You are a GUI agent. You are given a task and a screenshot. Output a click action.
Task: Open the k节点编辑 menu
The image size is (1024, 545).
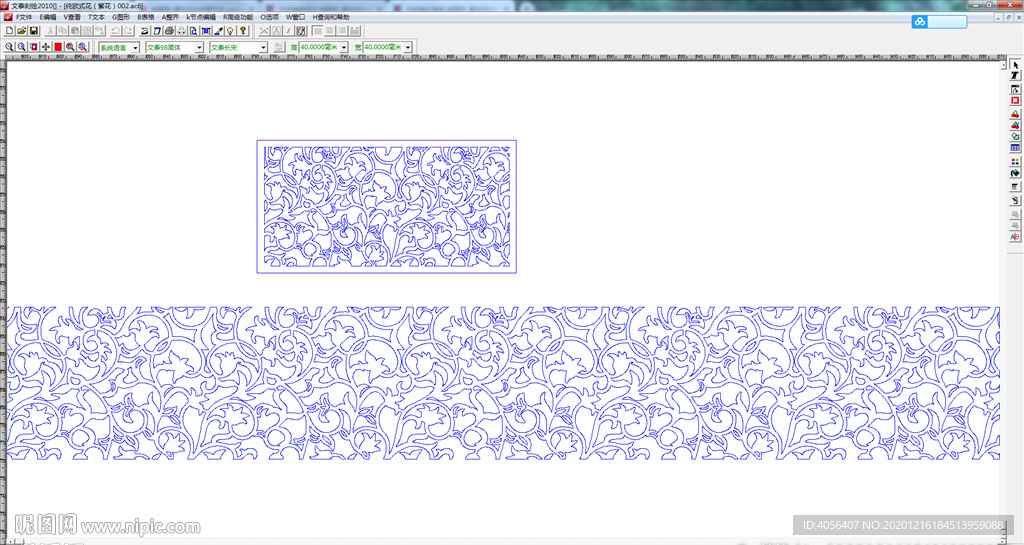(x=201, y=17)
